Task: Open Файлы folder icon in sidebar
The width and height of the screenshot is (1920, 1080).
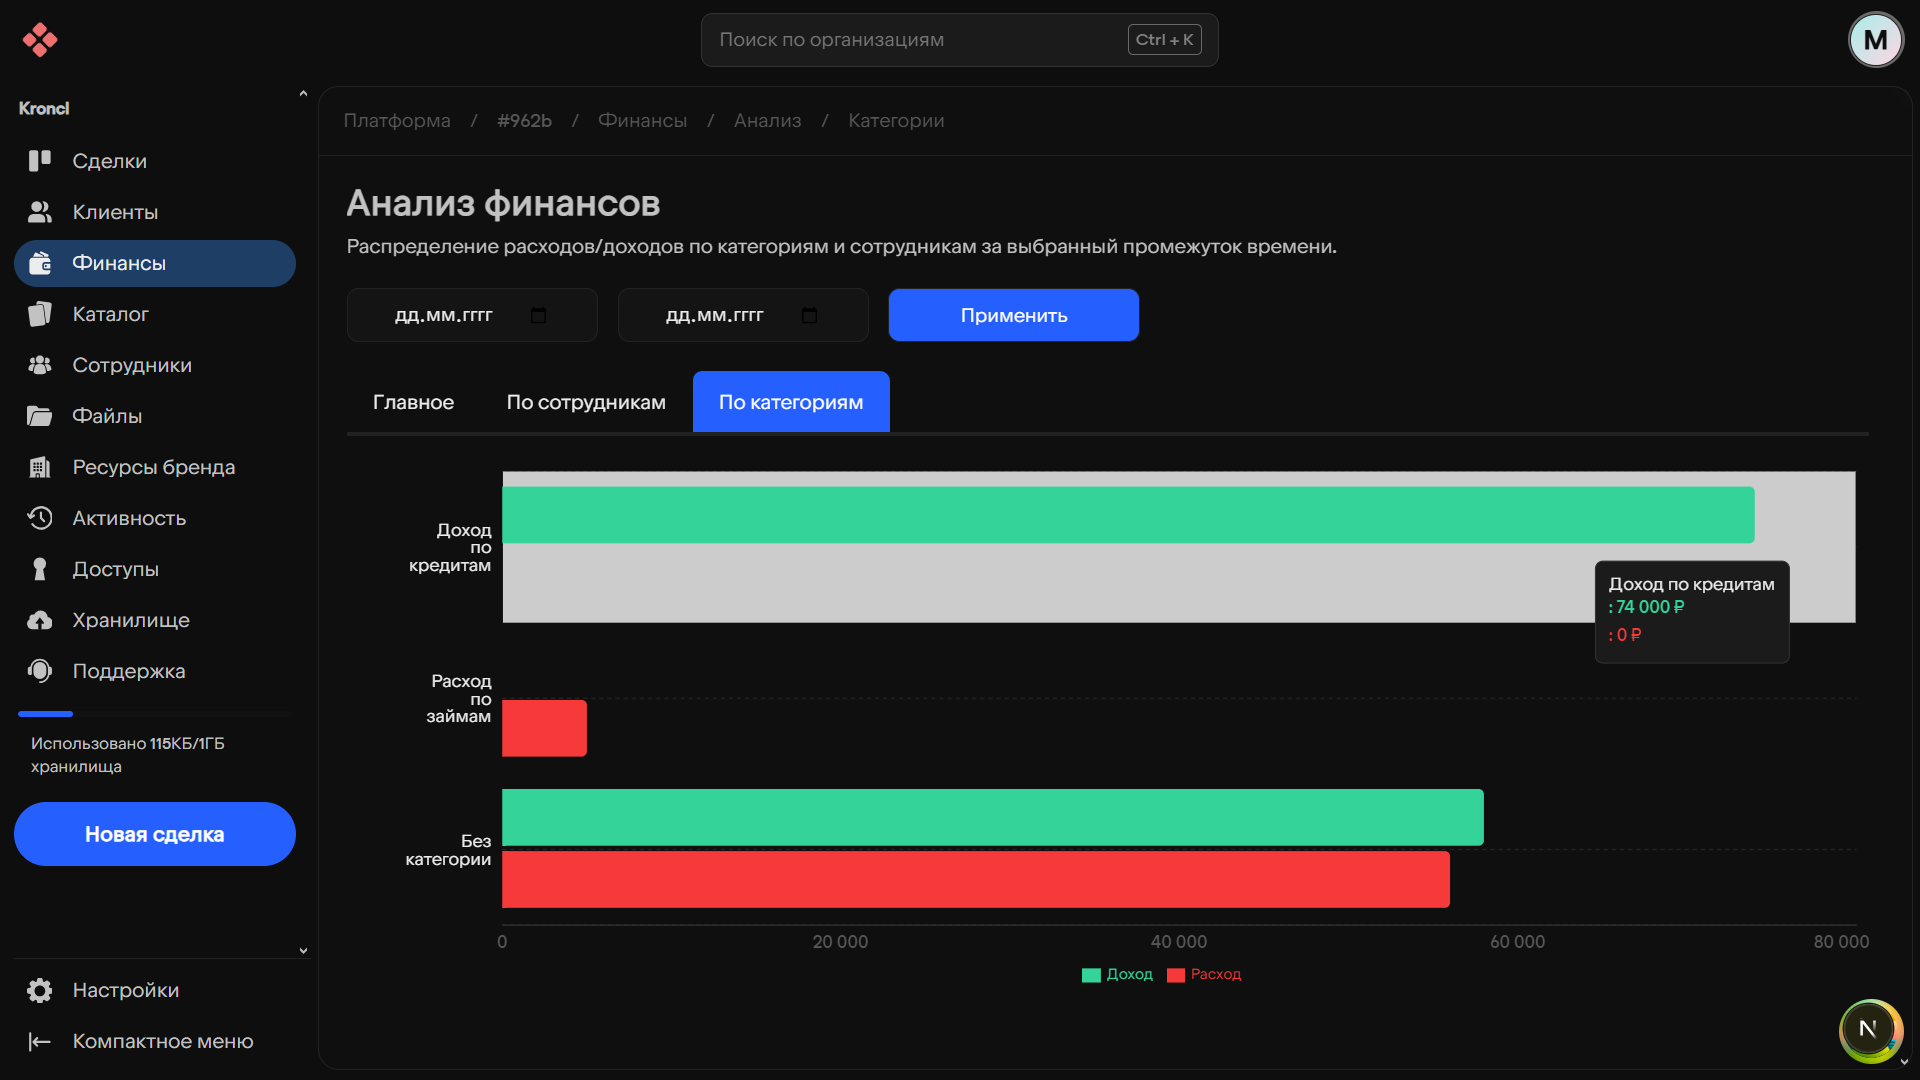Action: coord(40,416)
